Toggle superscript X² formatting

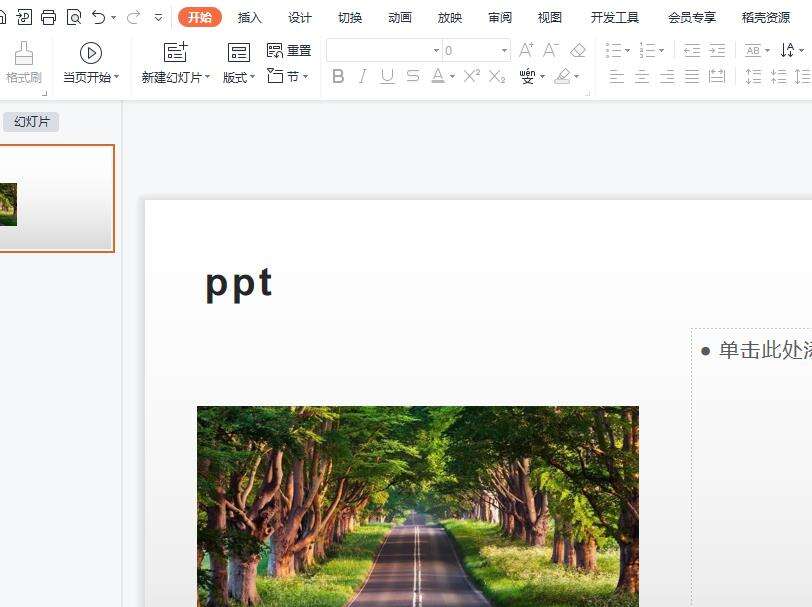coord(471,76)
